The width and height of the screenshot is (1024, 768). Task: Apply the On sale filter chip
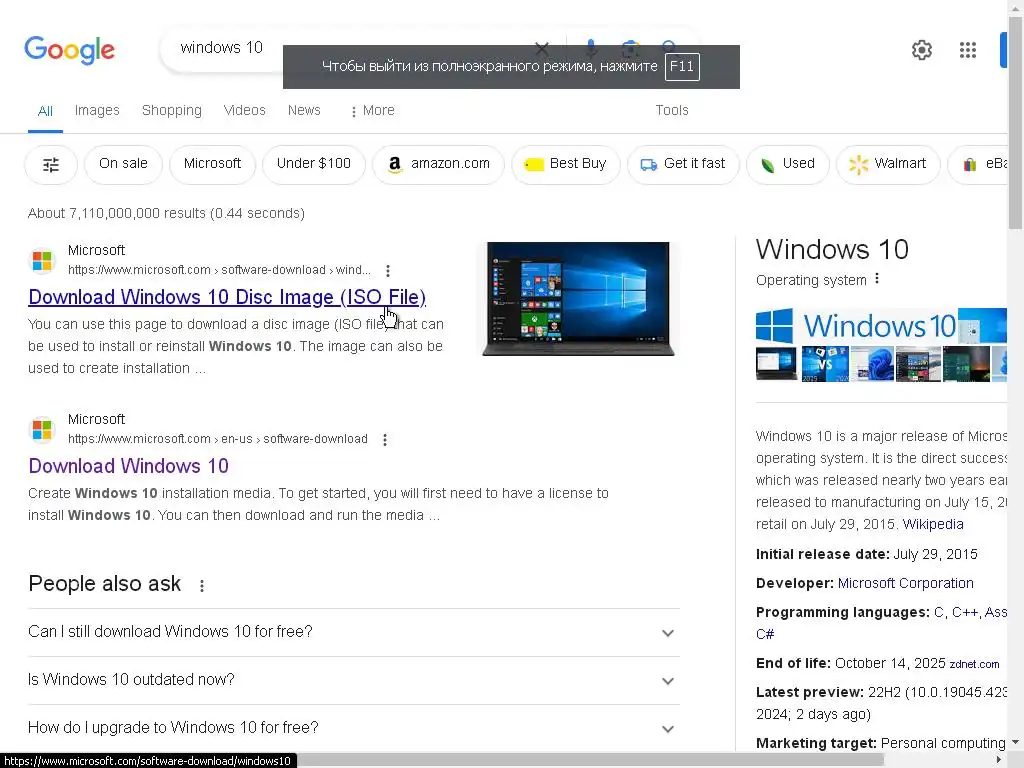123,164
